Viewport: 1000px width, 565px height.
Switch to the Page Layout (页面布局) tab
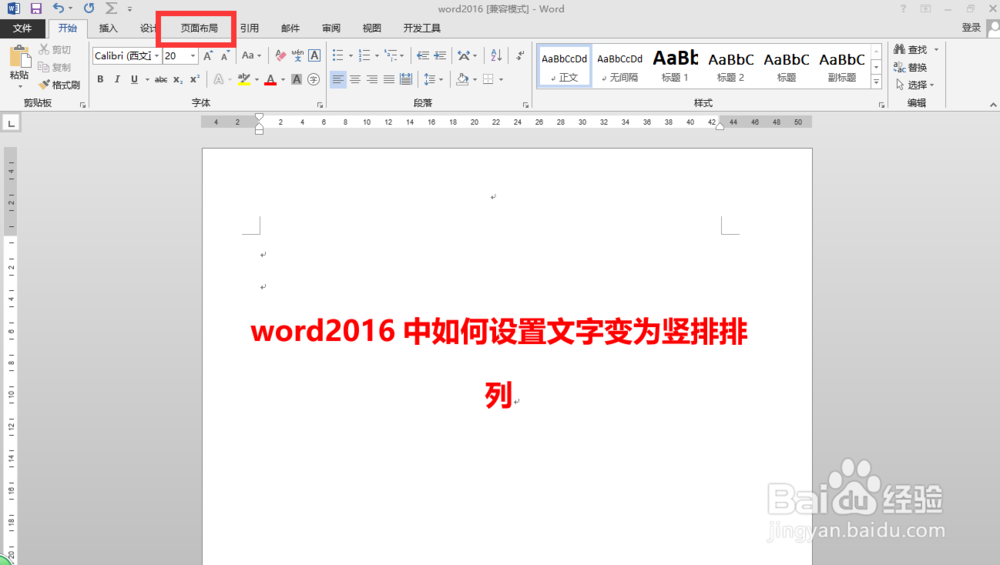pyautogui.click(x=199, y=28)
